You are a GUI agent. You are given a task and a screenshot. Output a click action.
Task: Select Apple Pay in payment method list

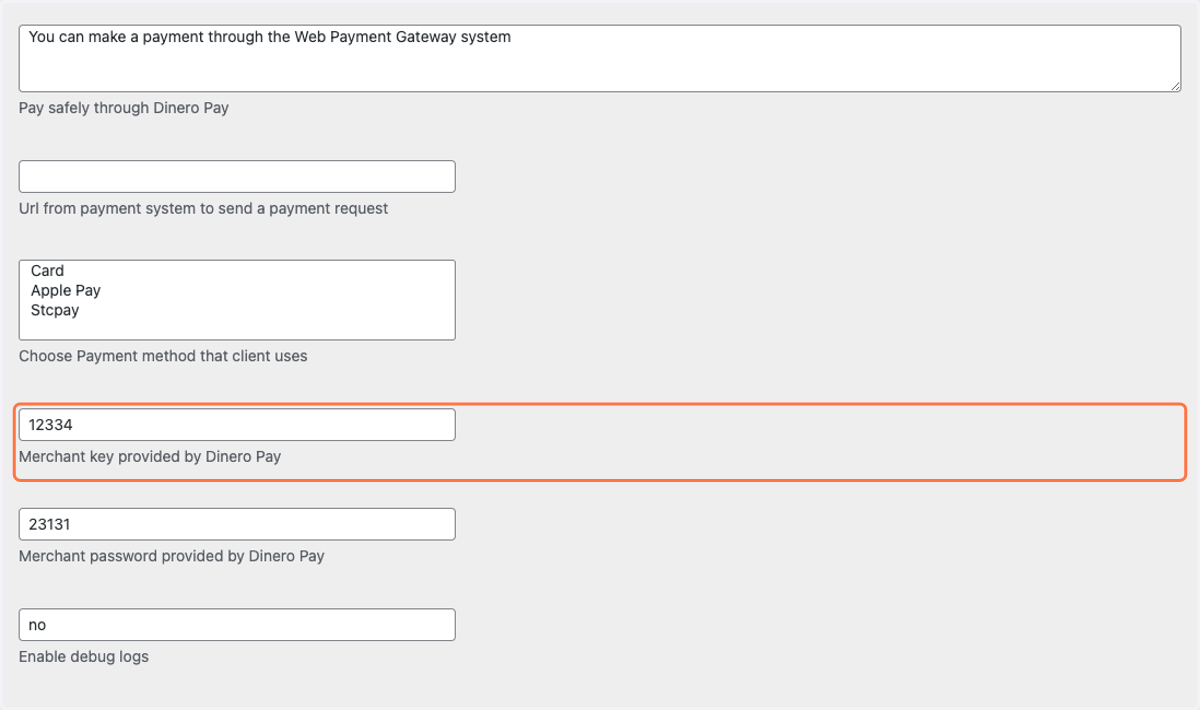point(66,291)
